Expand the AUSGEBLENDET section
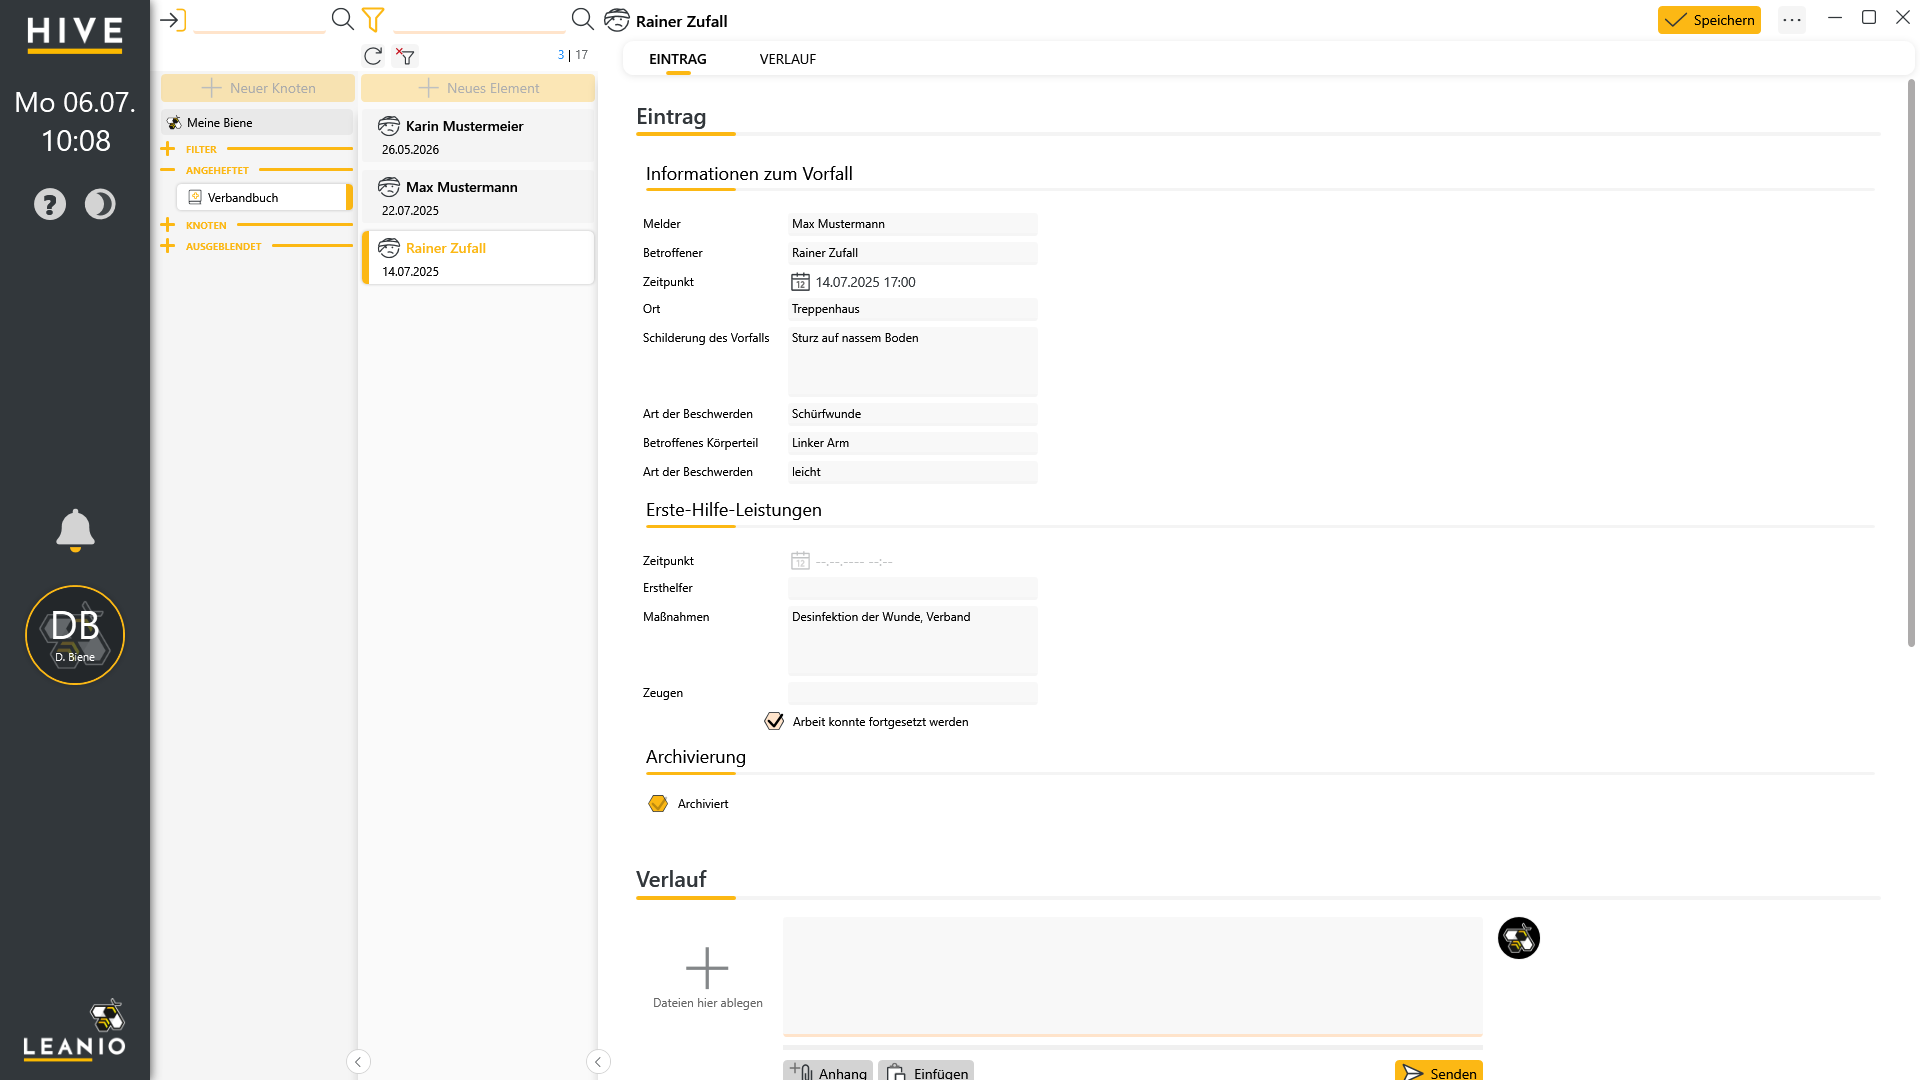 click(x=168, y=246)
